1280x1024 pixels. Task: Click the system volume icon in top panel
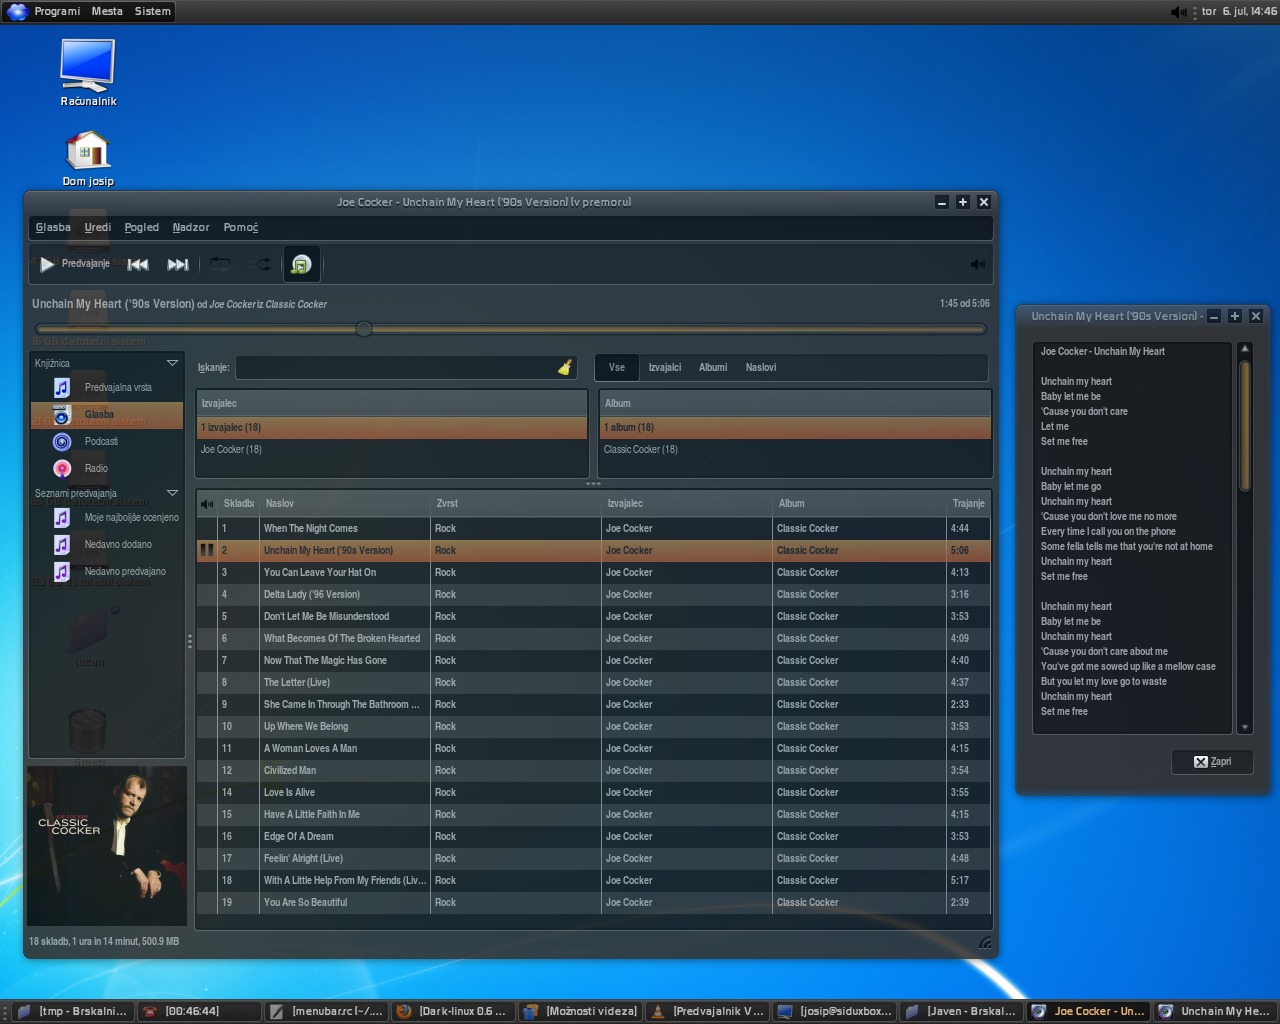[x=1178, y=12]
